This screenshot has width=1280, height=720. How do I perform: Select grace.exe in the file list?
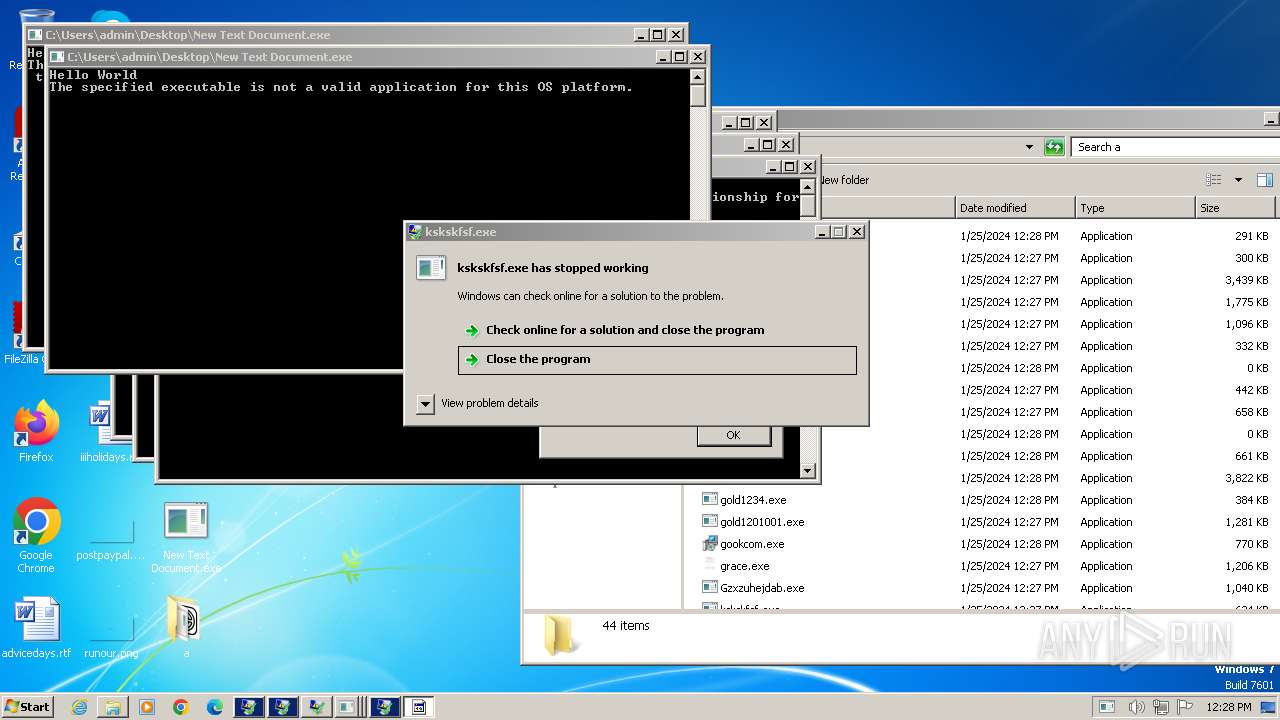[744, 566]
